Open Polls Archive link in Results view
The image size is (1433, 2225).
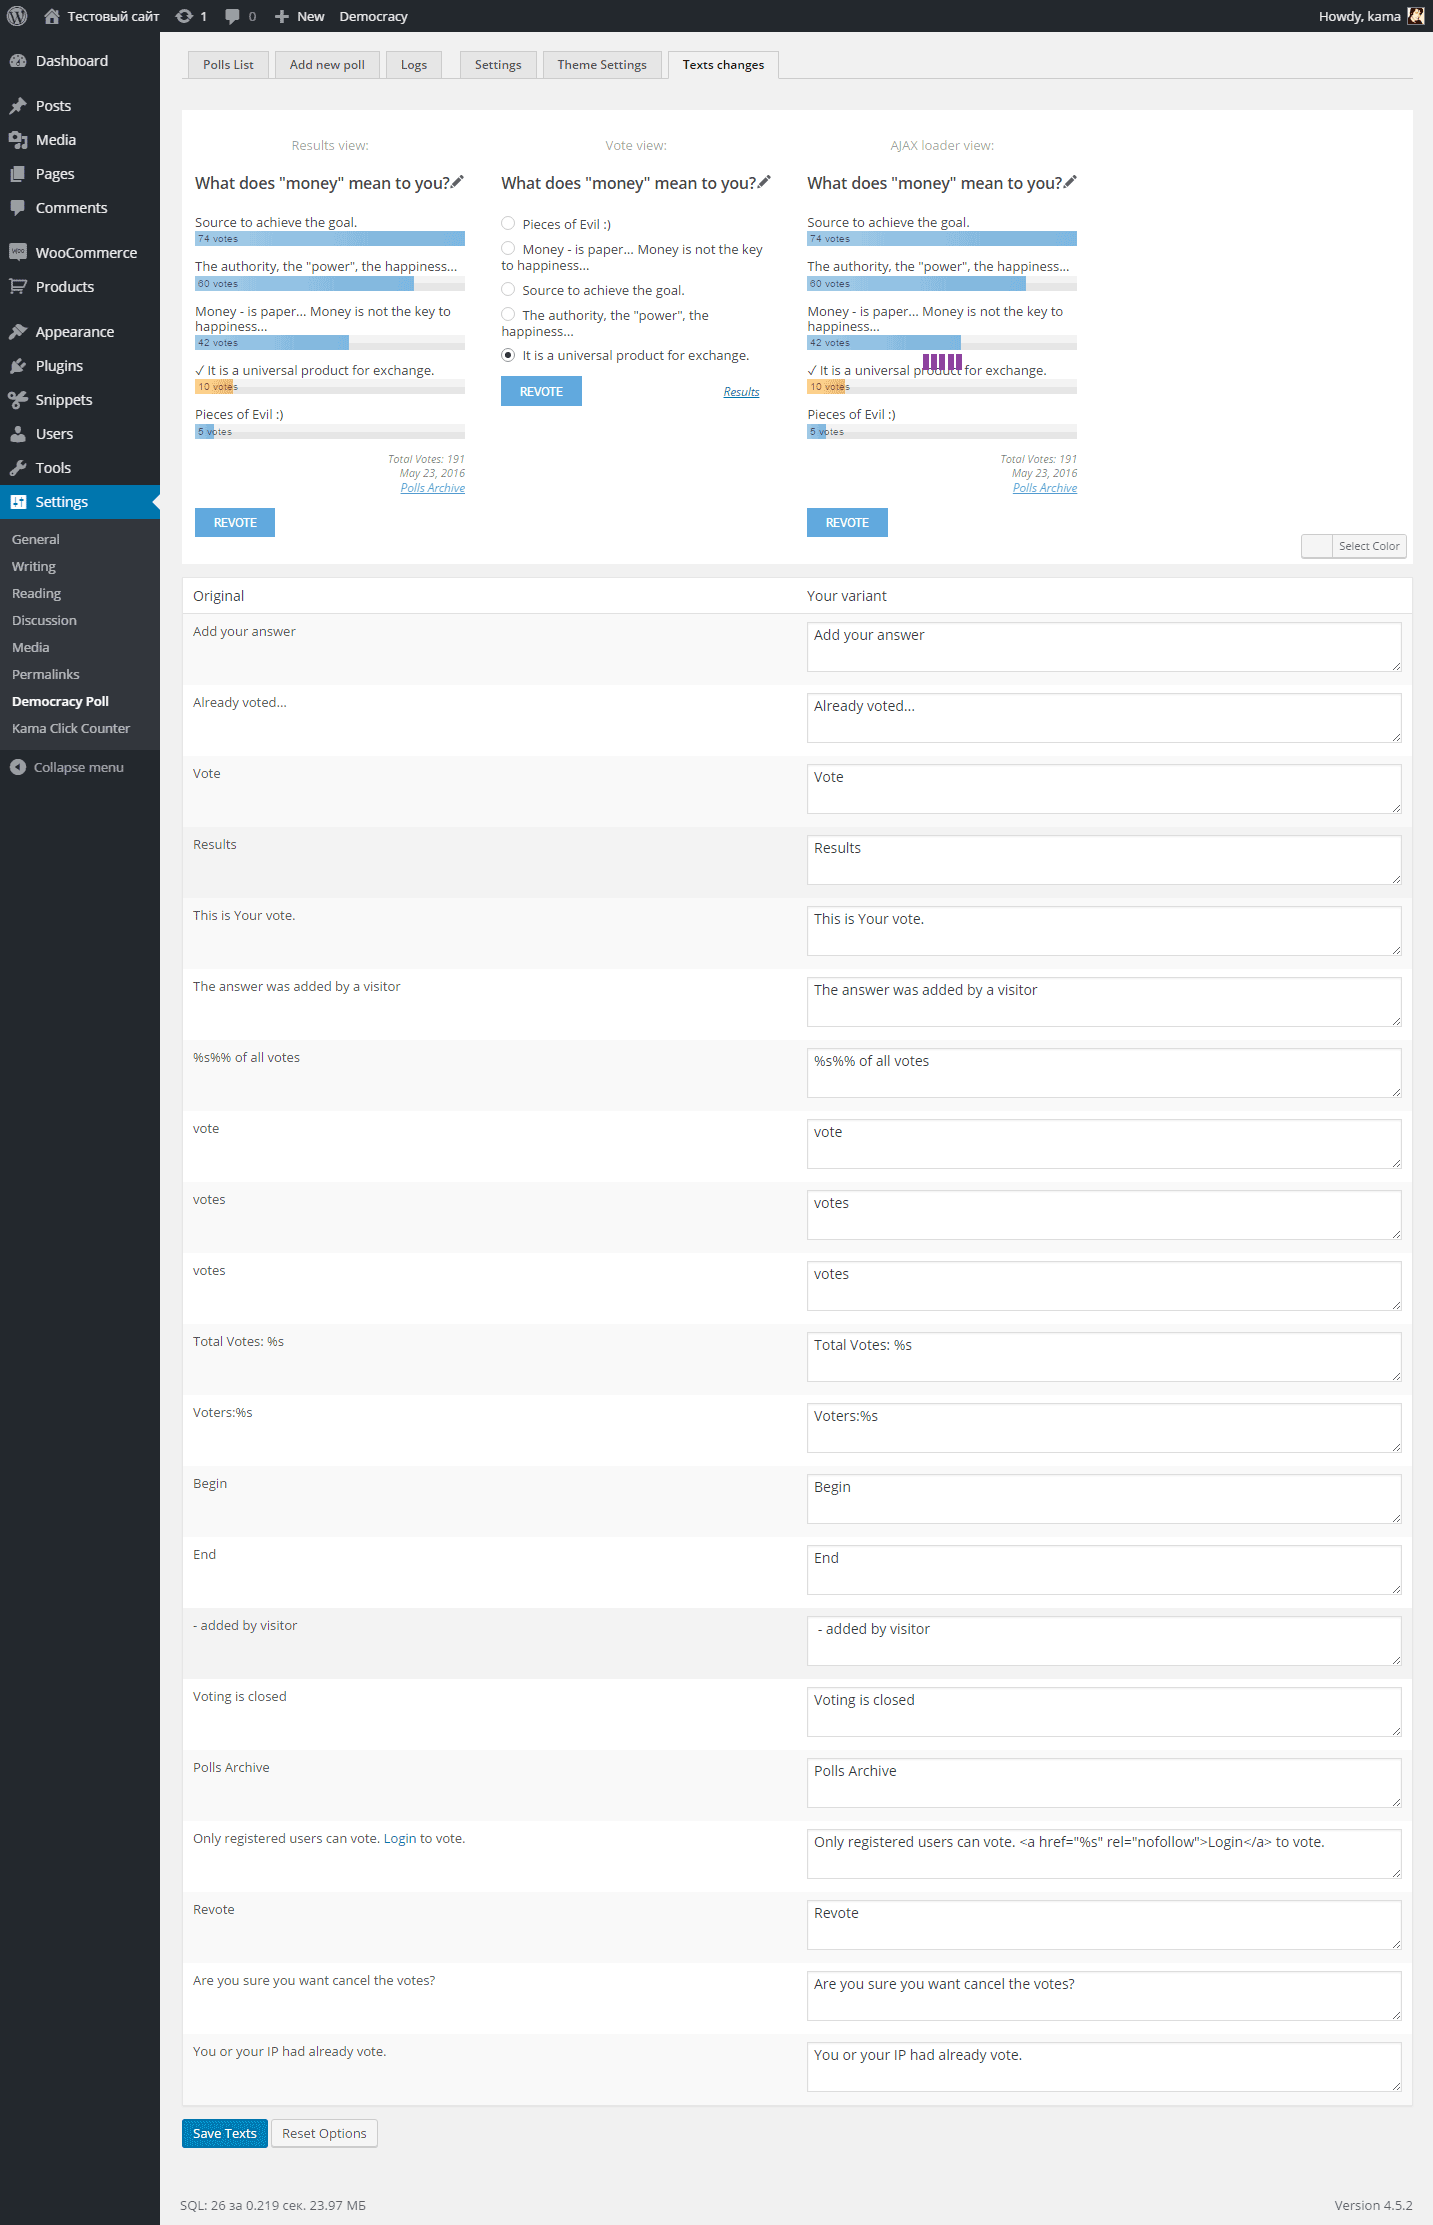432,488
